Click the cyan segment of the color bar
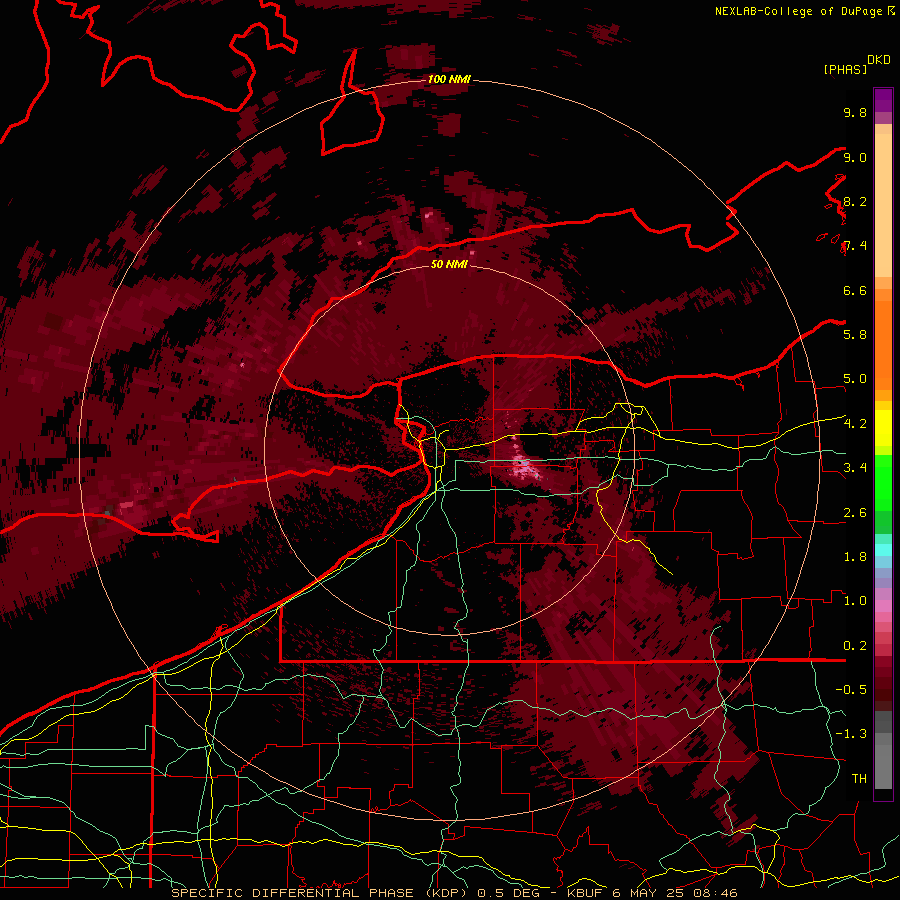The image size is (900, 900). pyautogui.click(x=883, y=549)
